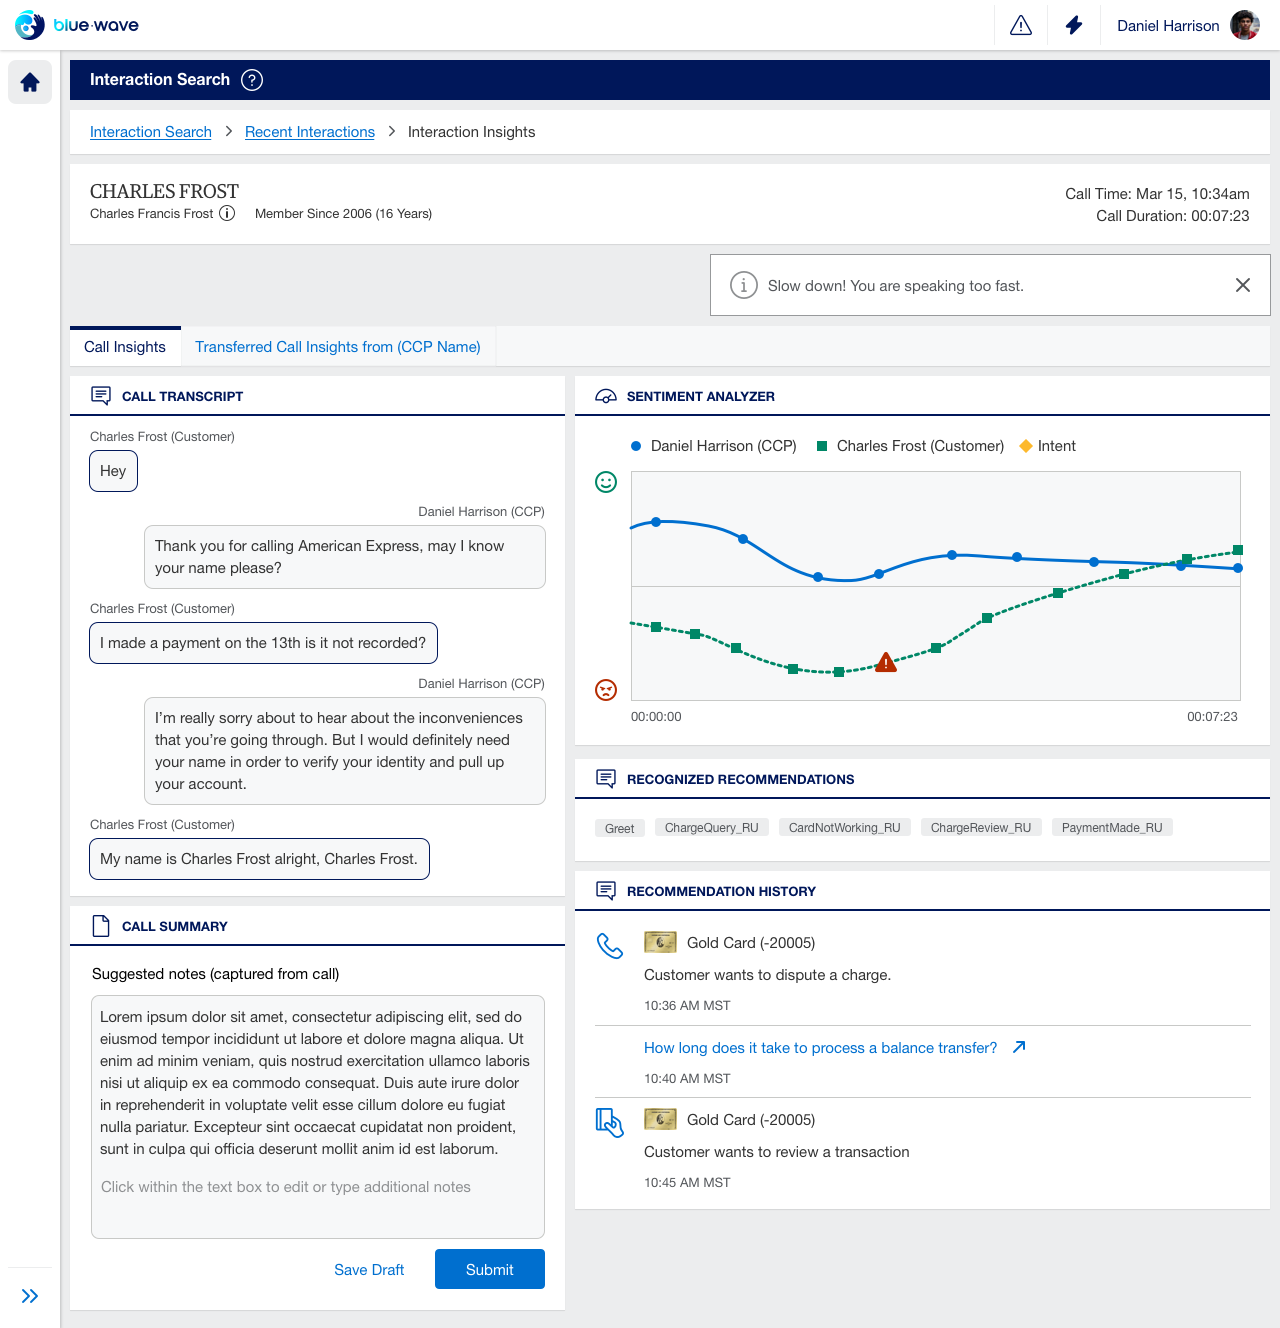Toggle Daniel Harrison (CCP) legend series

coord(714,446)
